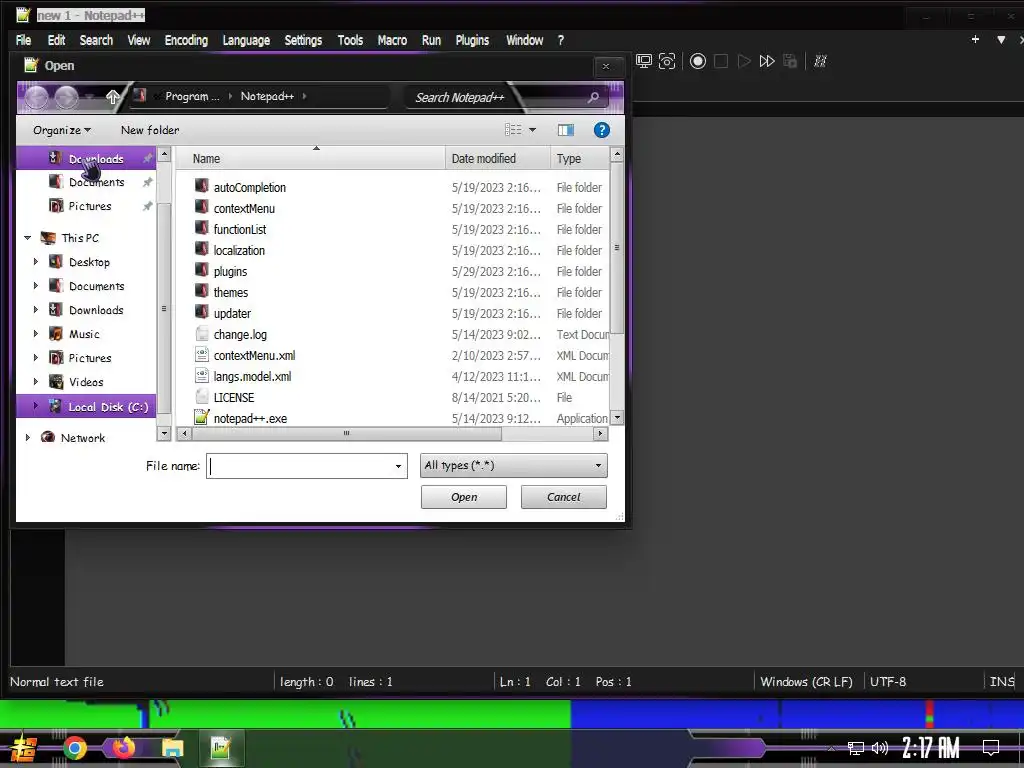
Task: Select Network in the navigation tree
Action: 82,438
